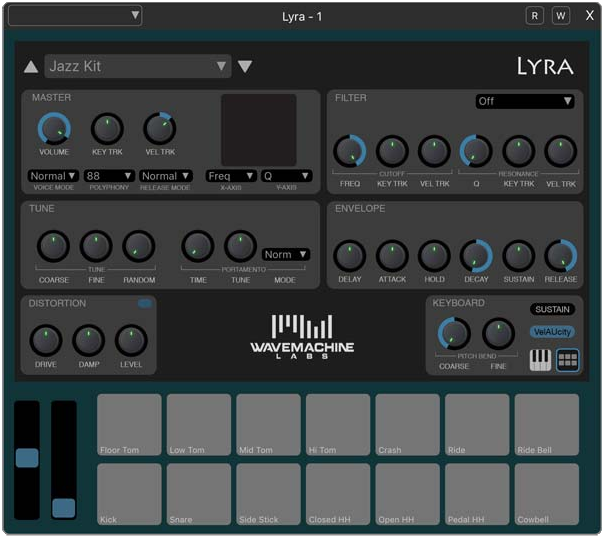Trigger the Cowbell pad
Screen dimensions: 605x536
coord(547,494)
